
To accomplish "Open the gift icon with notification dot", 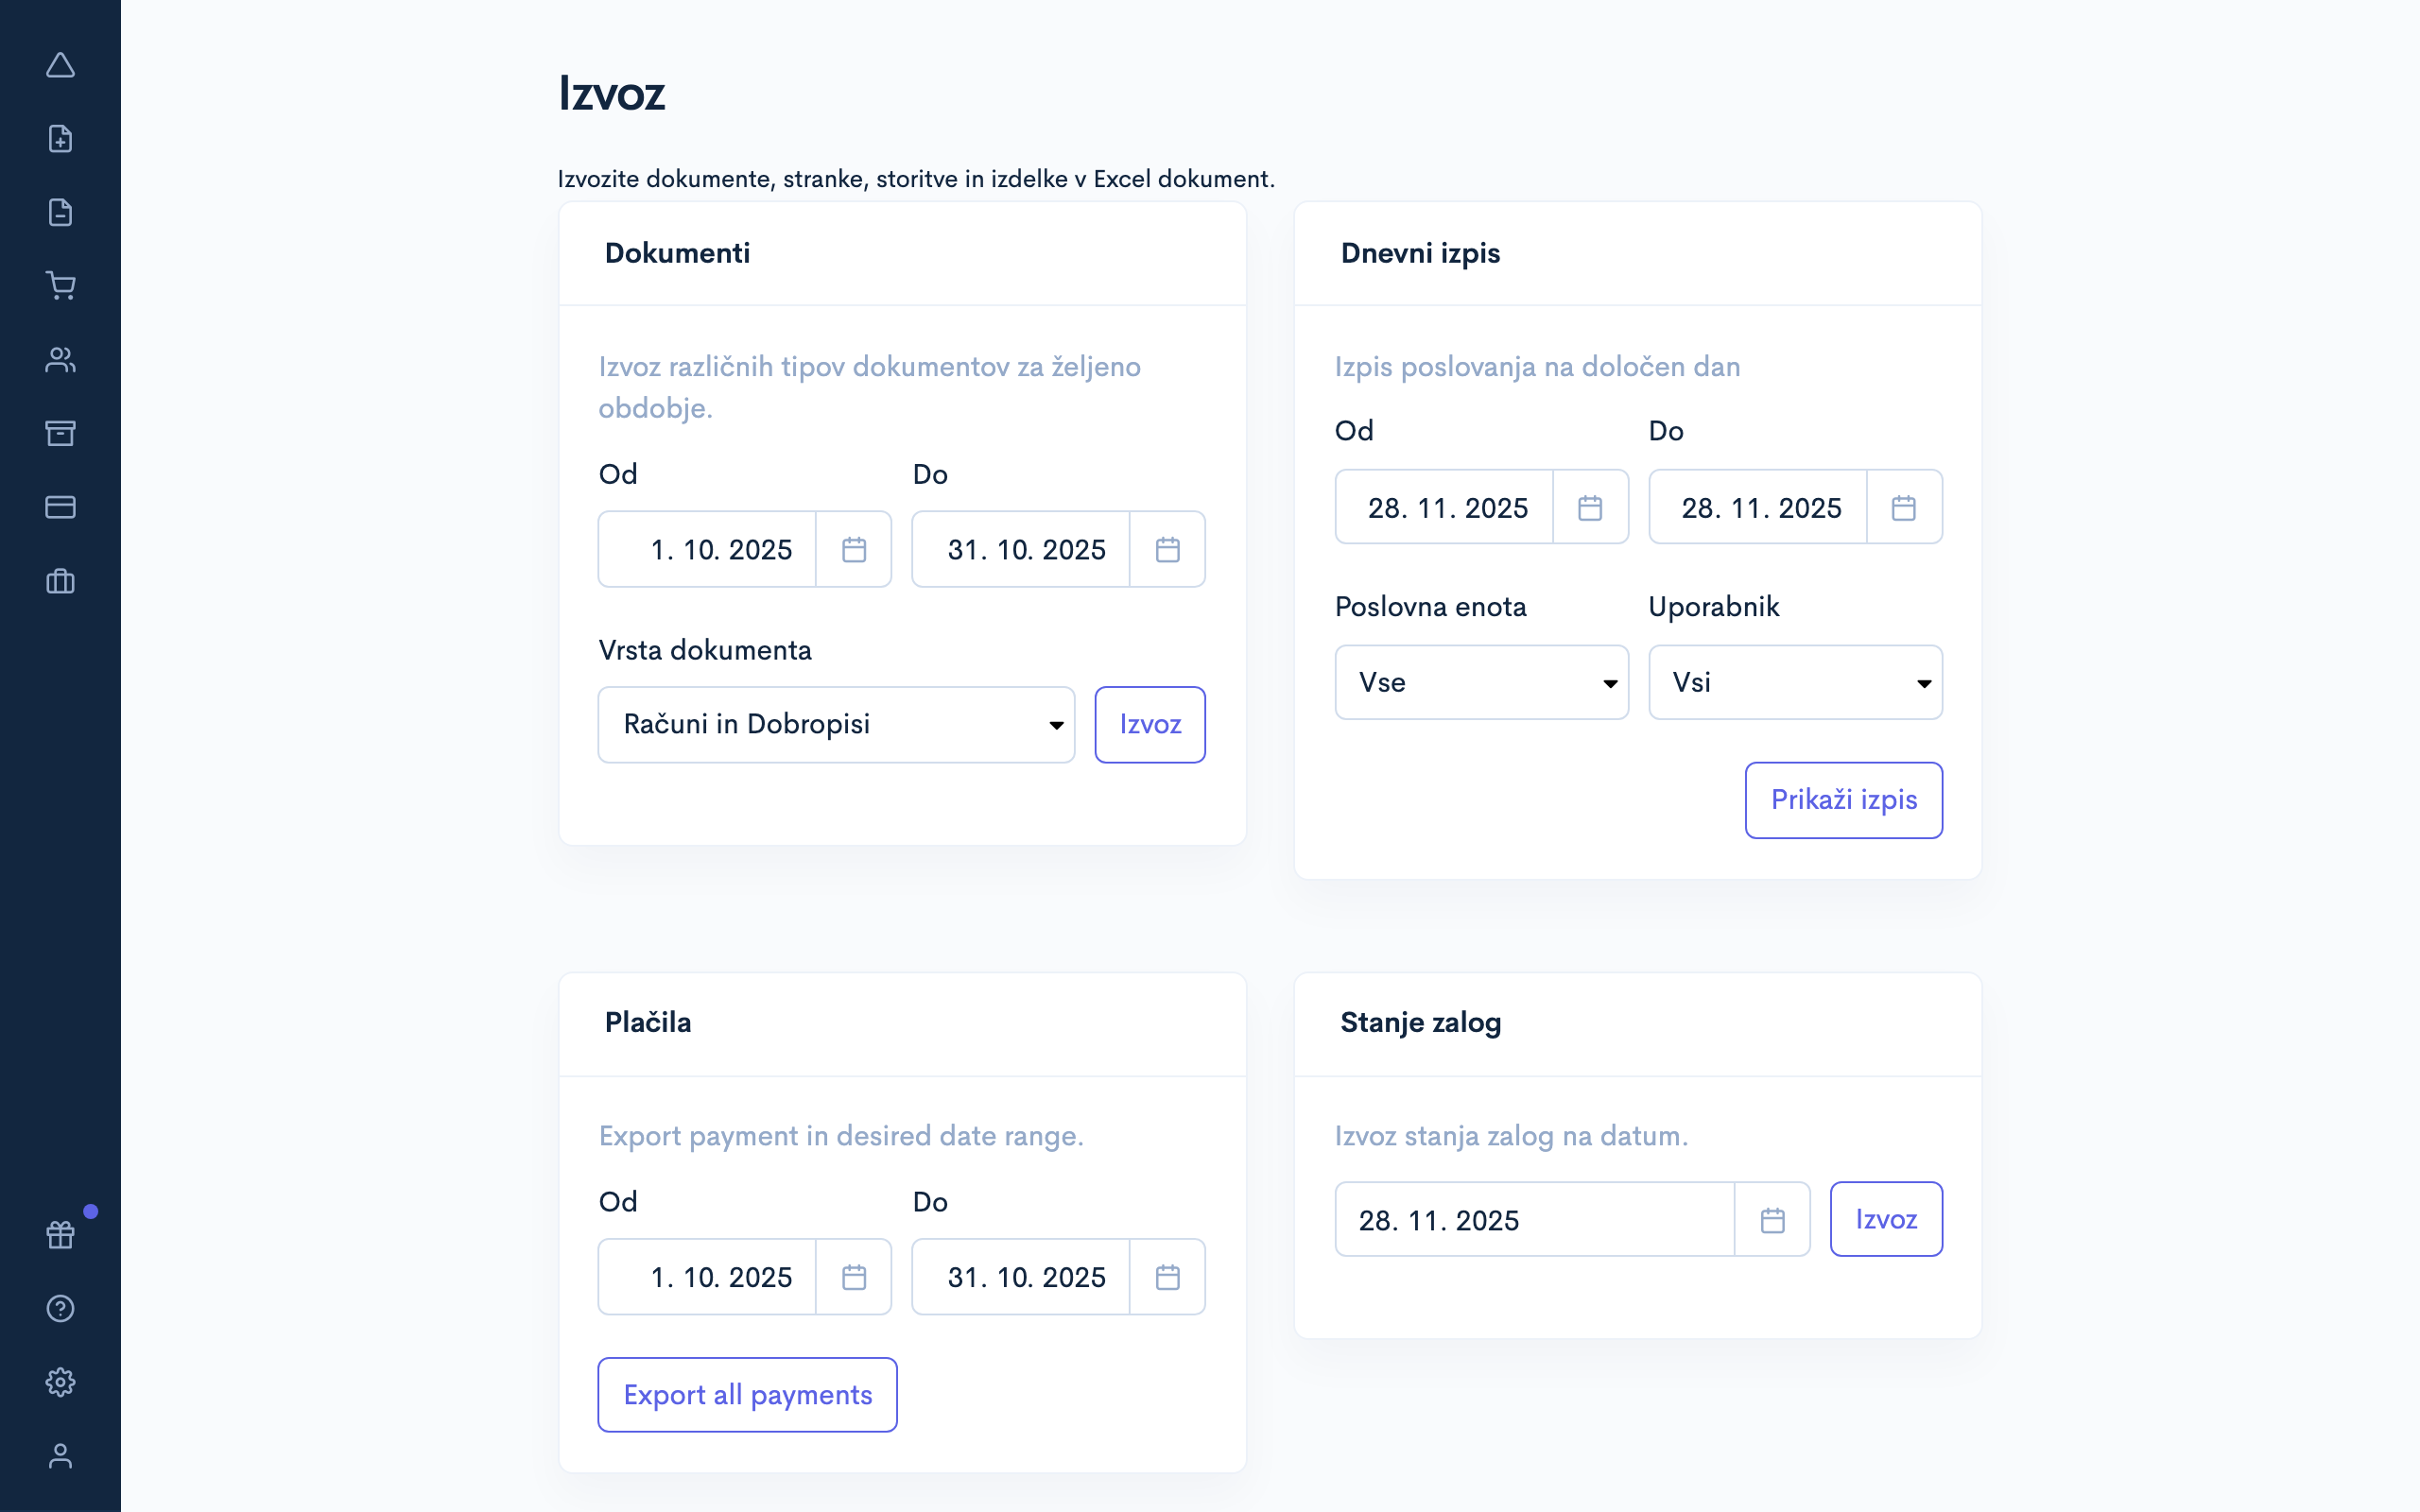I will click(60, 1235).
